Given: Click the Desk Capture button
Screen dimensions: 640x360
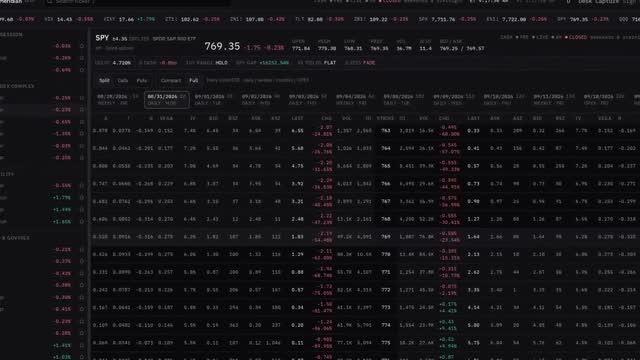Looking at the screenshot, I should 598,2.
